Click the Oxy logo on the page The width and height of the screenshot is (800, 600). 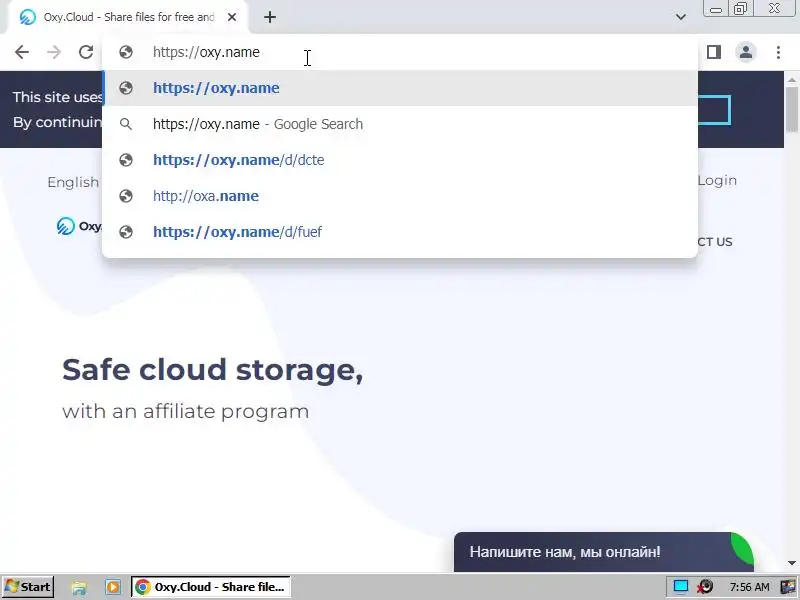[79, 226]
